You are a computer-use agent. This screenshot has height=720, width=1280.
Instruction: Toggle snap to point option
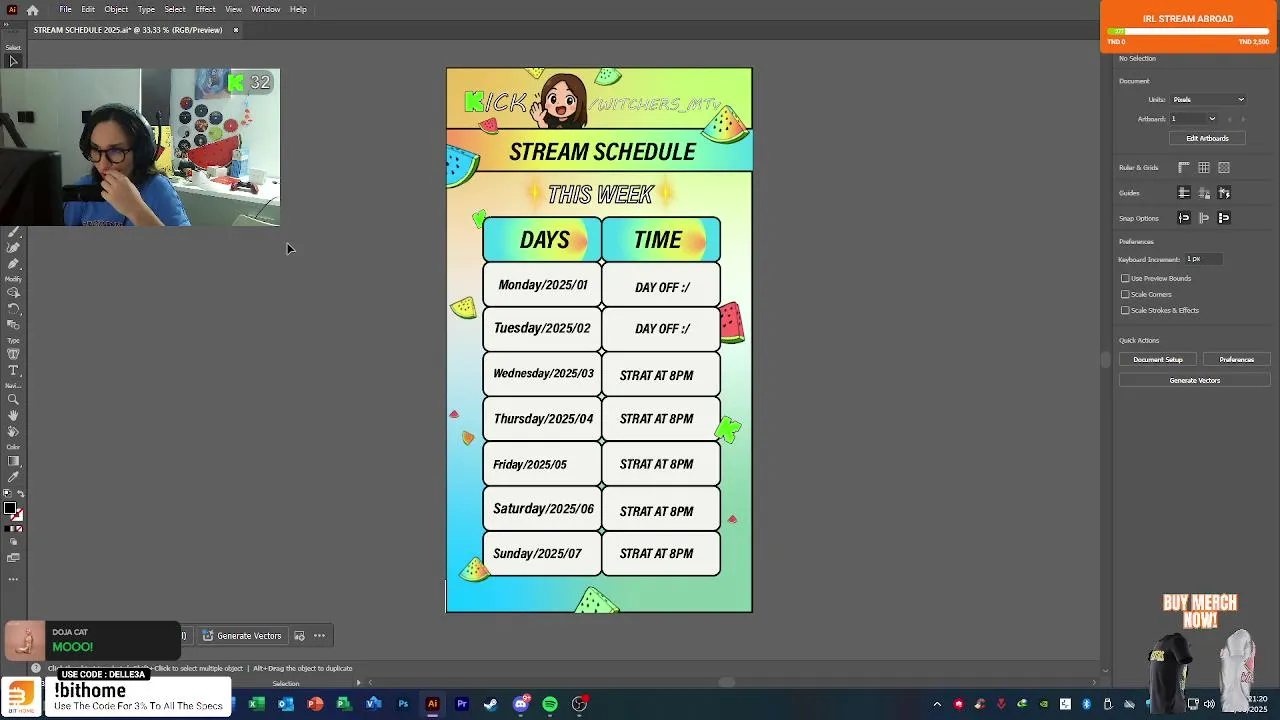tap(1184, 218)
